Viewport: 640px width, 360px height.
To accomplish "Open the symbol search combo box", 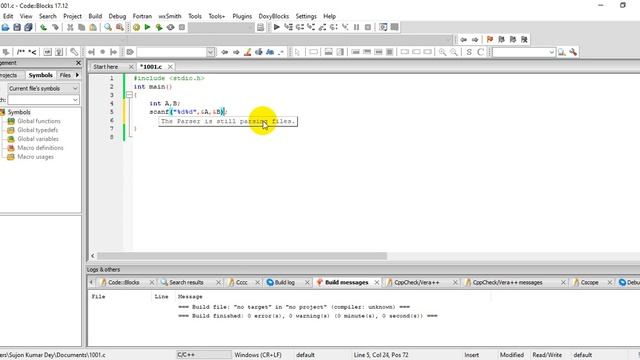I will click(43, 100).
